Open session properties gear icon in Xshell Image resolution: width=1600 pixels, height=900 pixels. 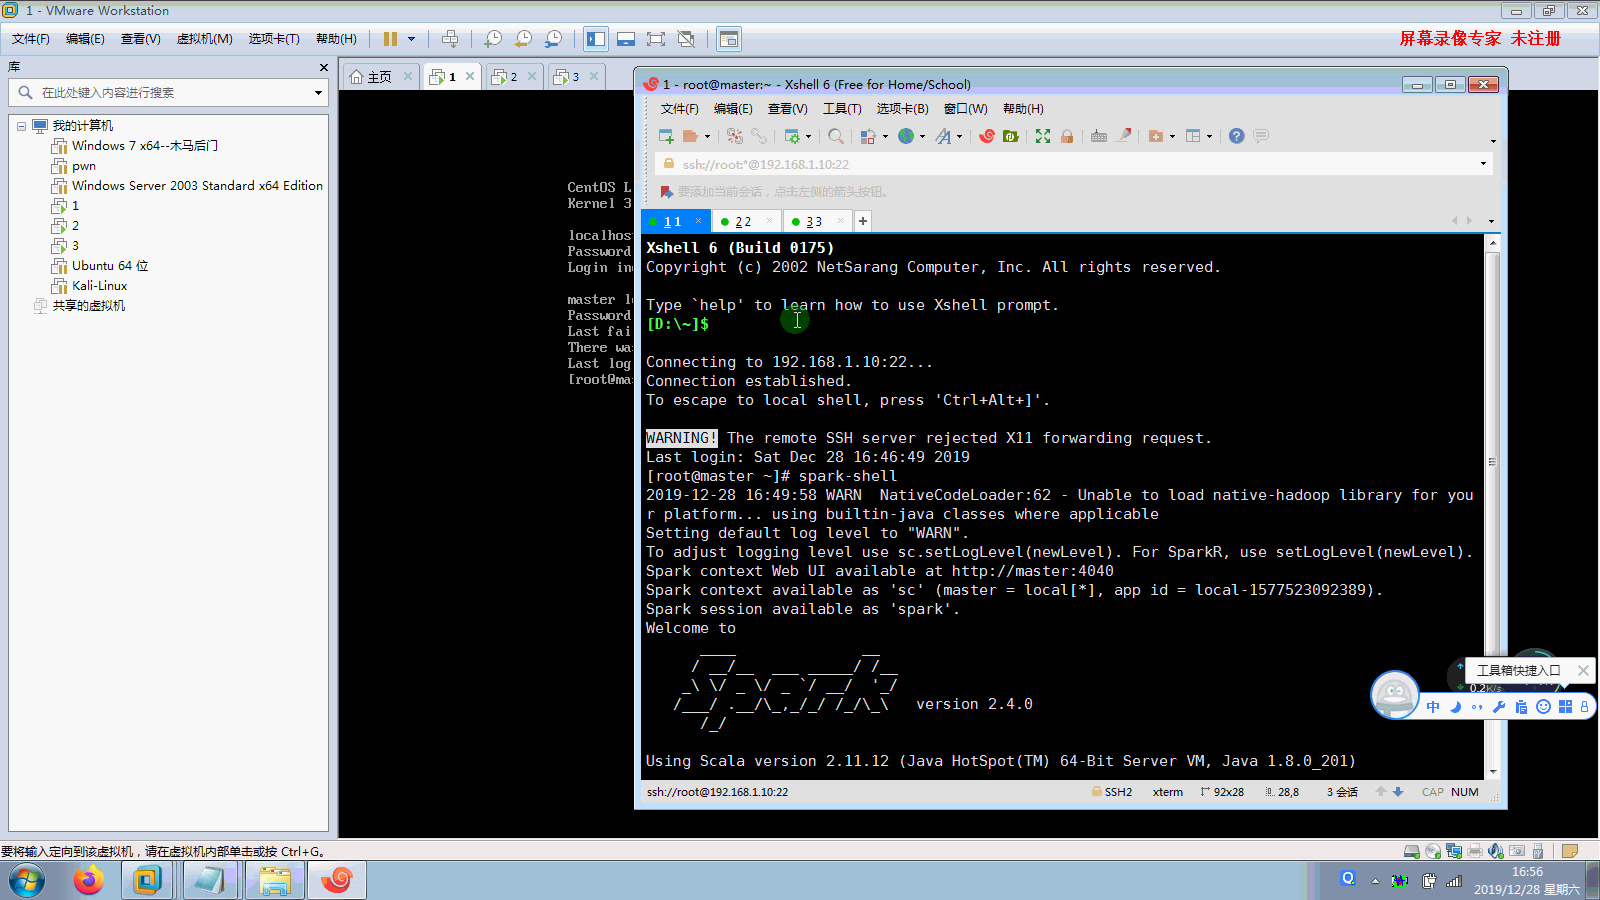[x=792, y=136]
